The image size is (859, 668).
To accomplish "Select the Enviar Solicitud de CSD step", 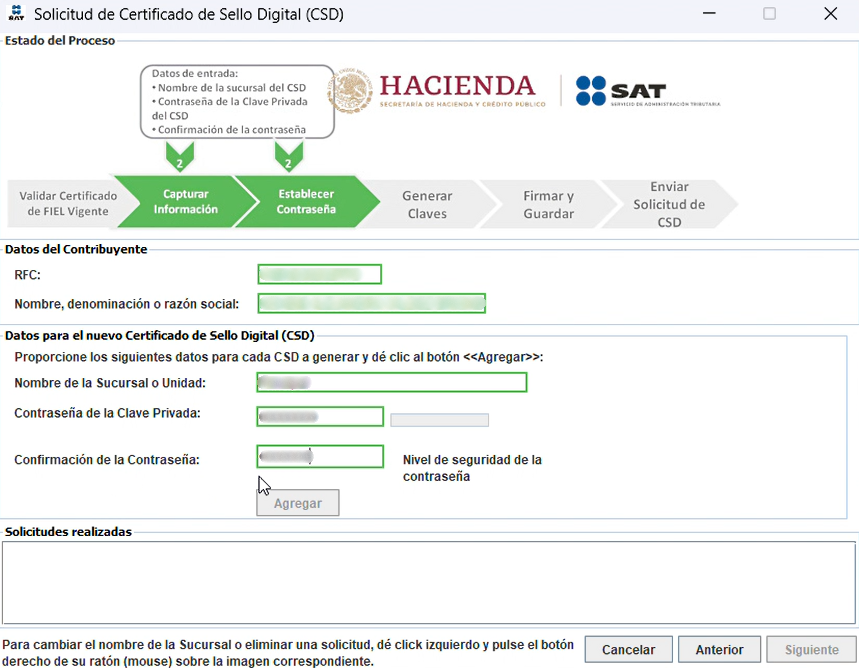I will point(668,204).
